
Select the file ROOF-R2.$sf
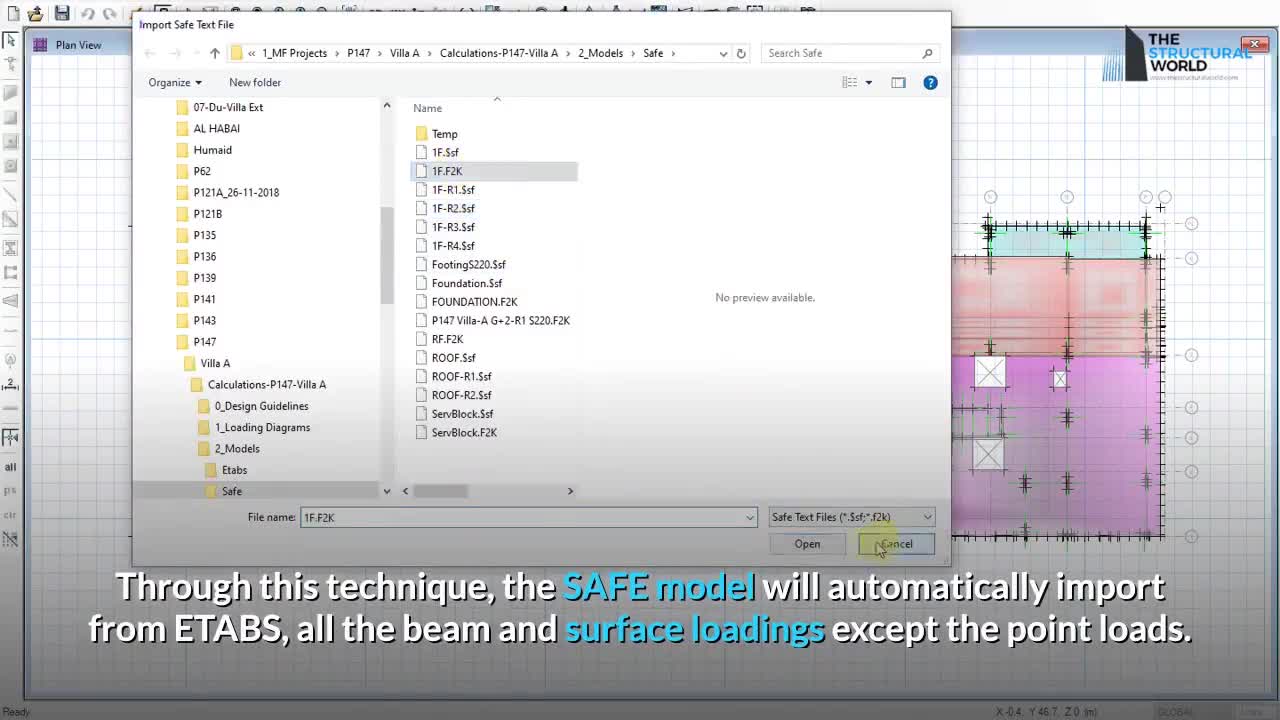[461, 395]
